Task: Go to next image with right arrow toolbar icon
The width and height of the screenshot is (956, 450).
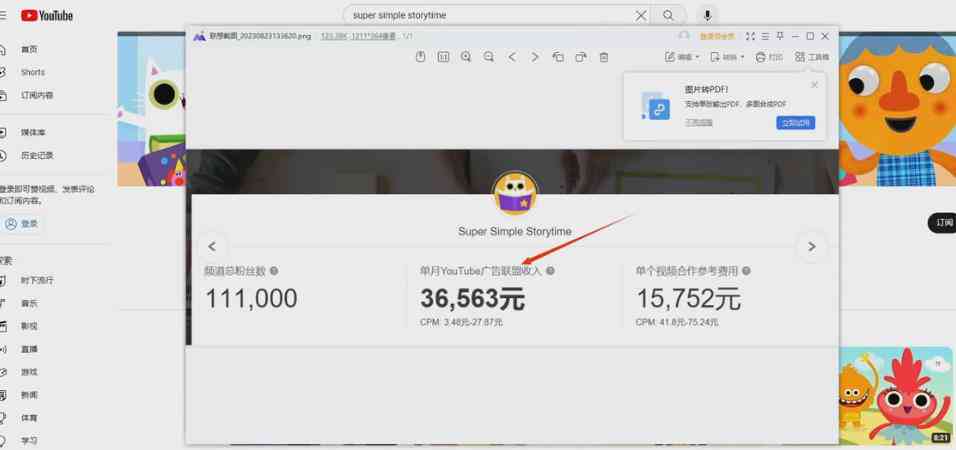Action: 535,57
